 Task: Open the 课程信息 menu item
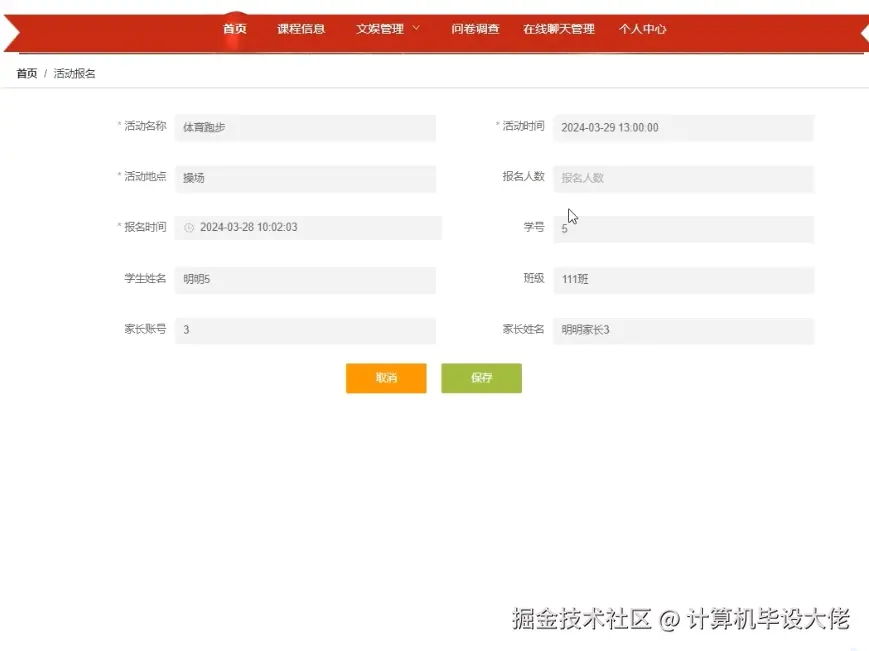point(302,29)
